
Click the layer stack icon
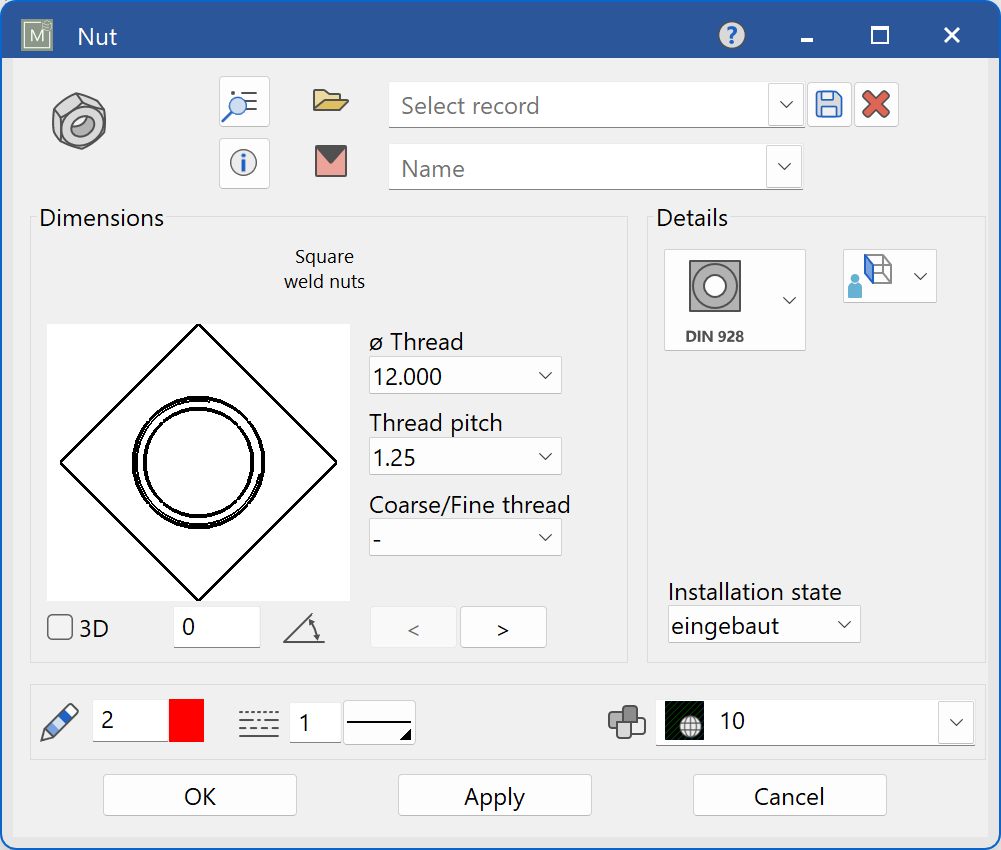(x=627, y=722)
